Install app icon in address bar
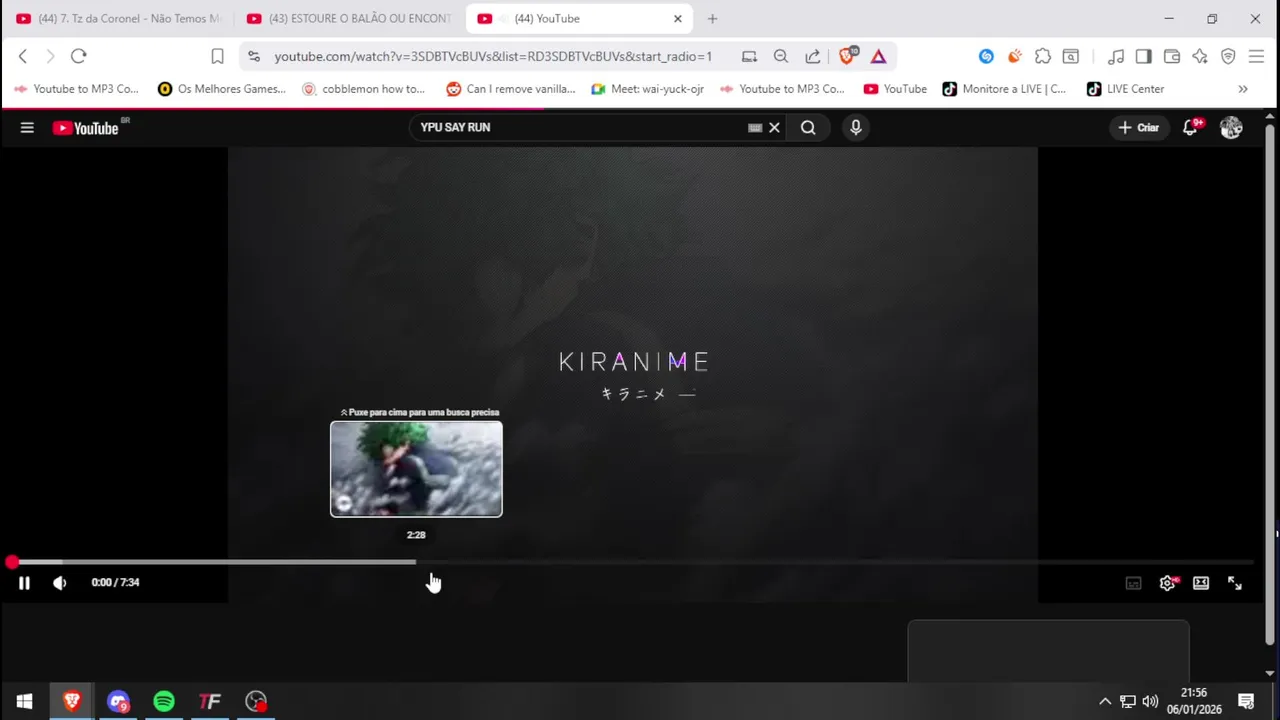Image resolution: width=1280 pixels, height=720 pixels. (x=749, y=56)
